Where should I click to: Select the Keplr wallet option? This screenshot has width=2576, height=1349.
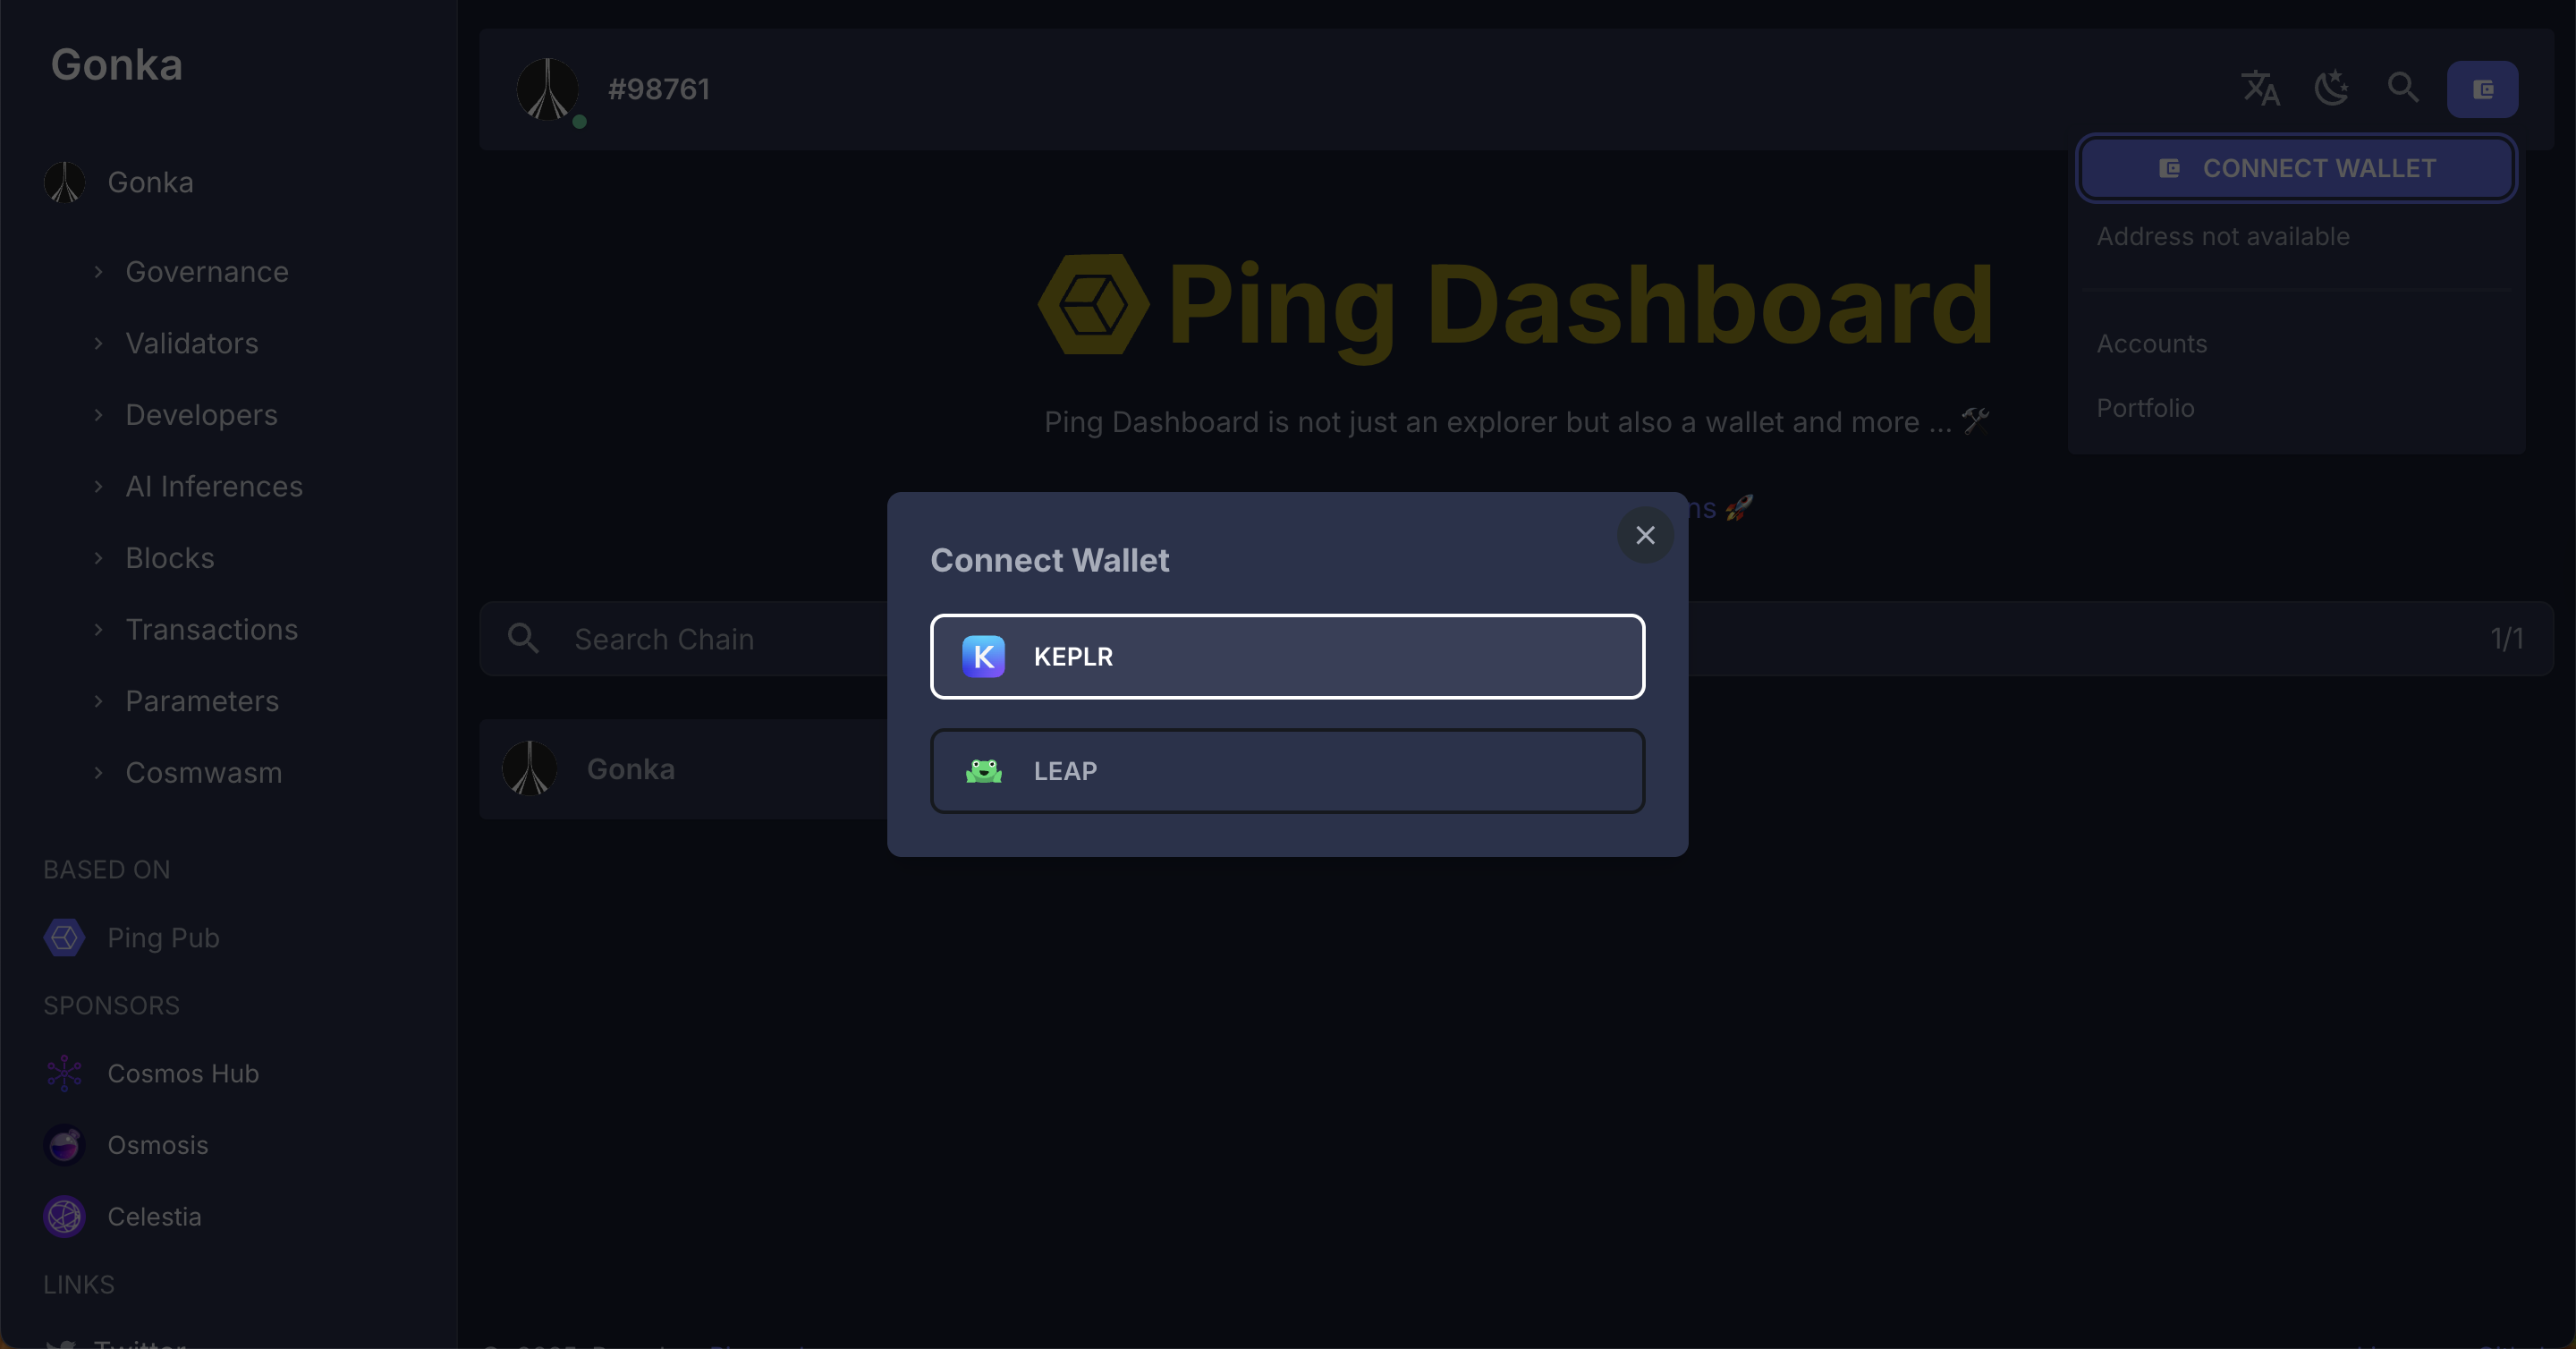click(1287, 656)
